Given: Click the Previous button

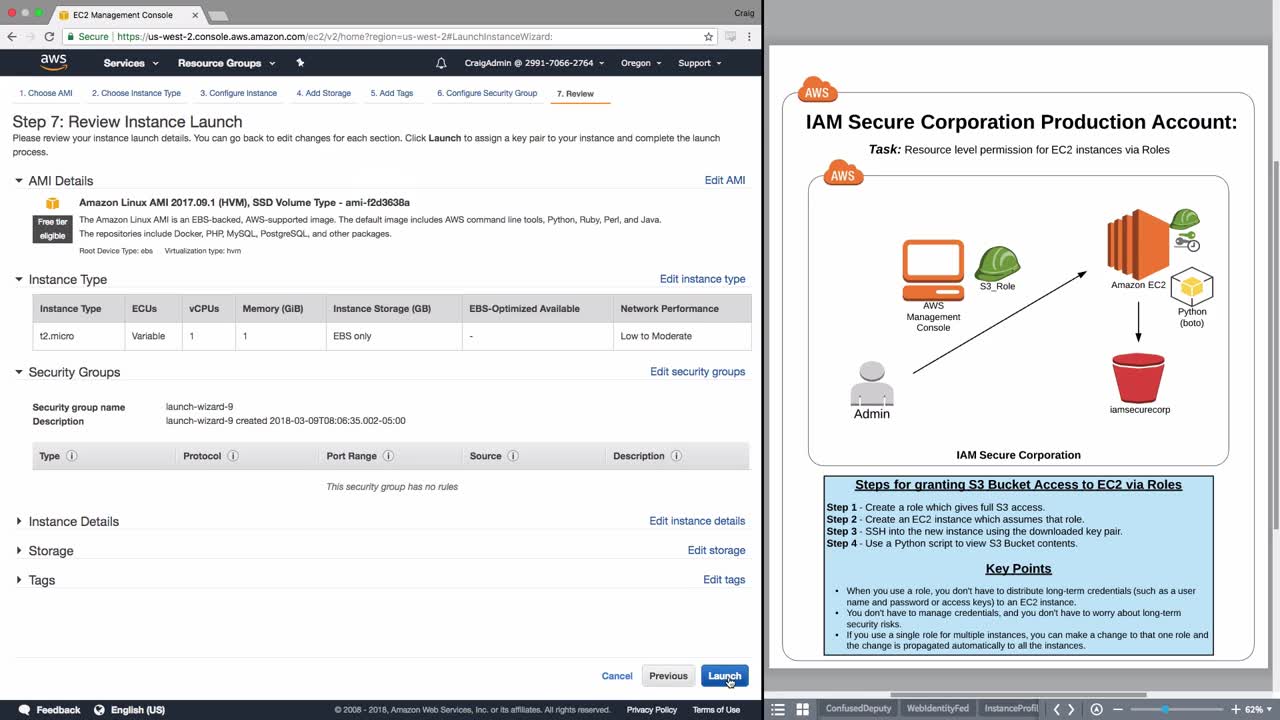Looking at the screenshot, I should [668, 676].
